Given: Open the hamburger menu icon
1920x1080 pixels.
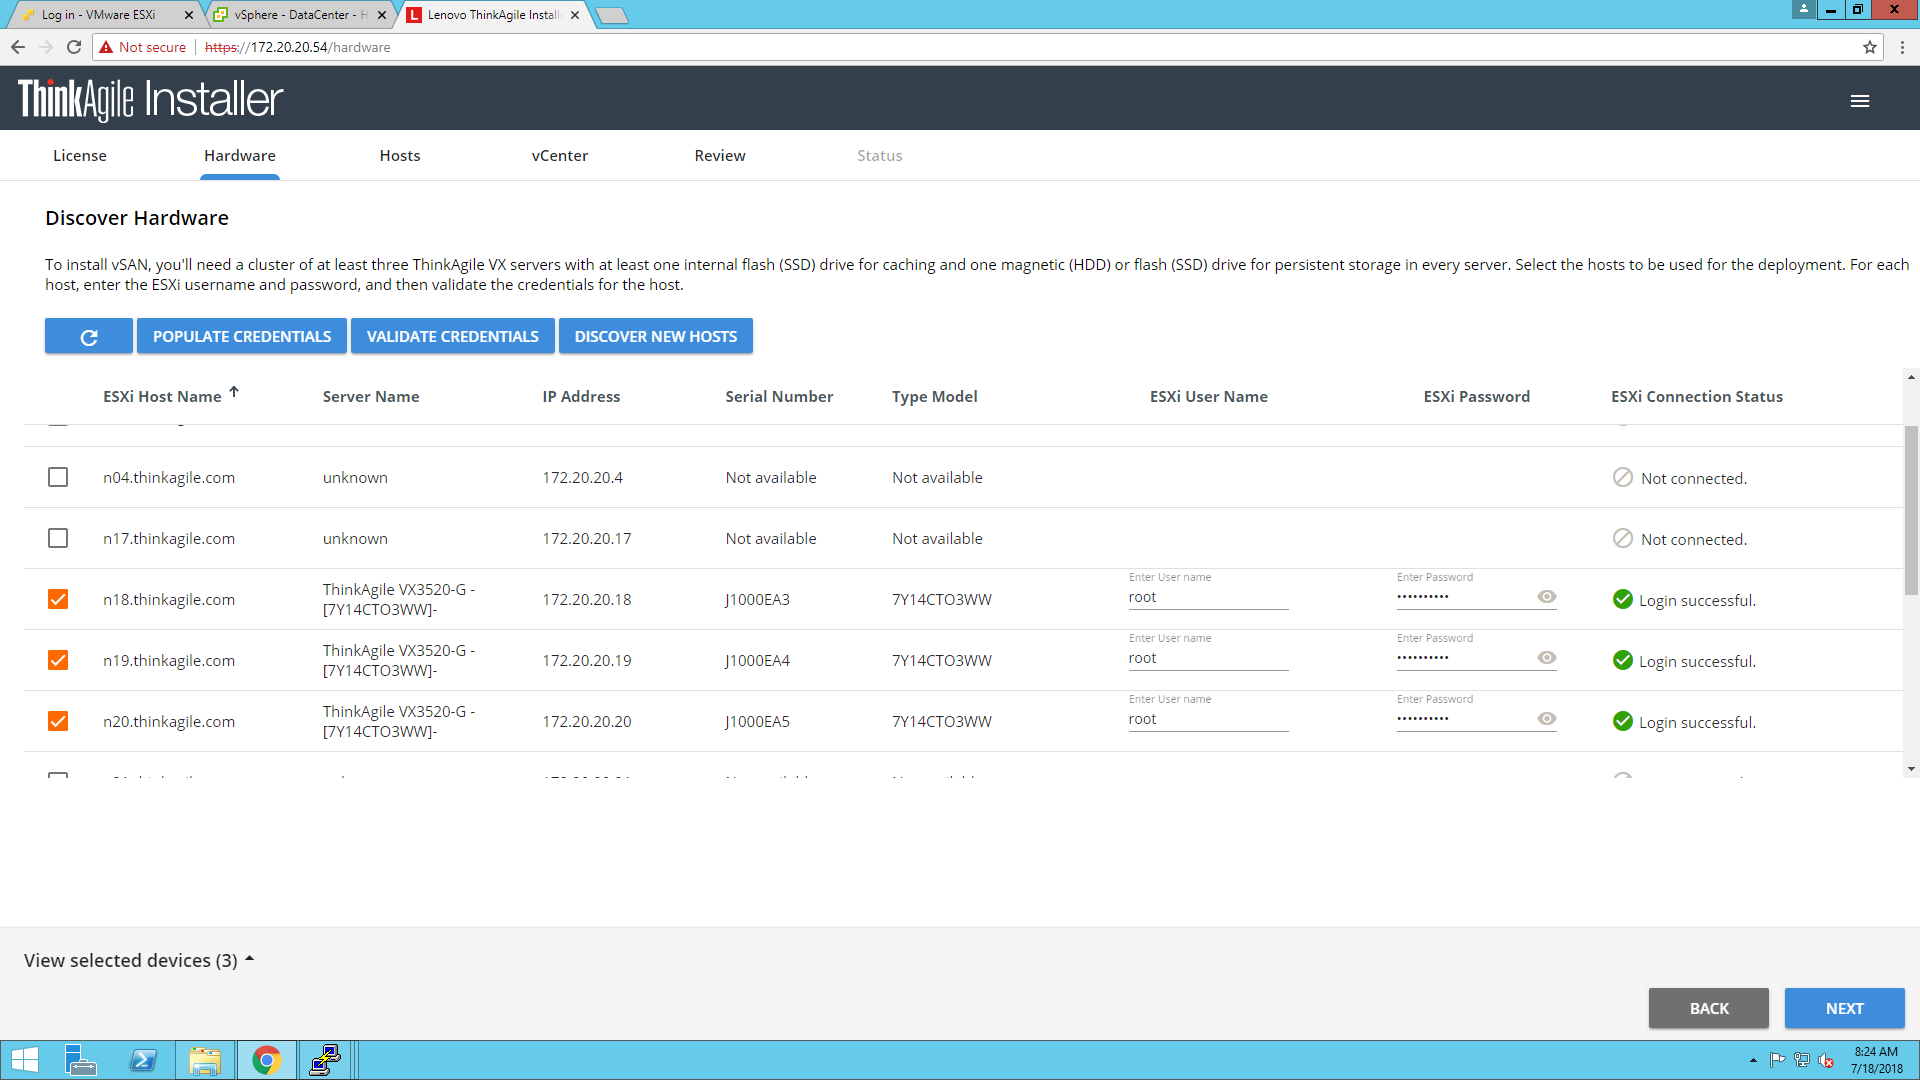Looking at the screenshot, I should click(x=1859, y=101).
